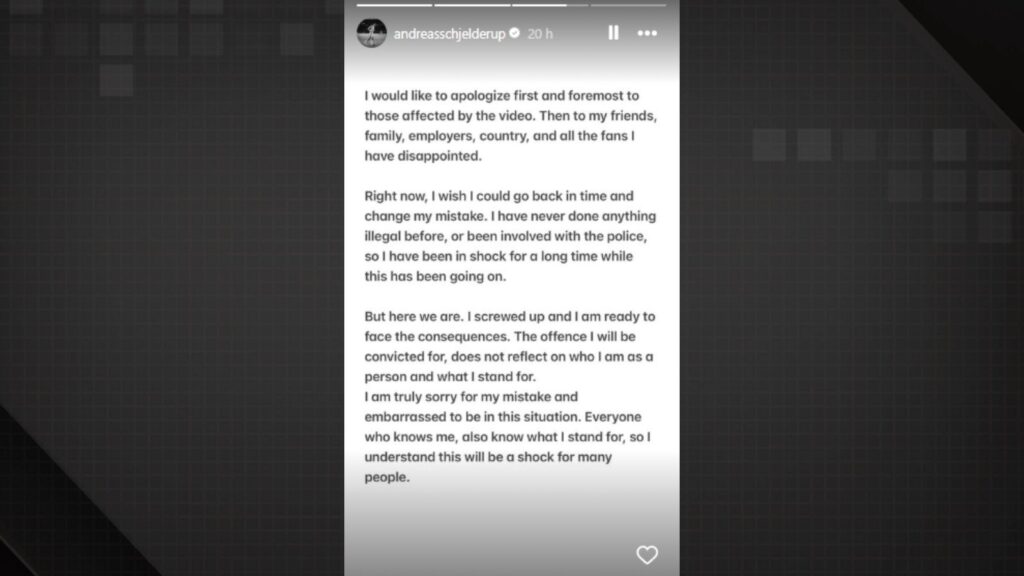The height and width of the screenshot is (576, 1024).
Task: Jump to the second story progress segment
Action: pos(471,4)
